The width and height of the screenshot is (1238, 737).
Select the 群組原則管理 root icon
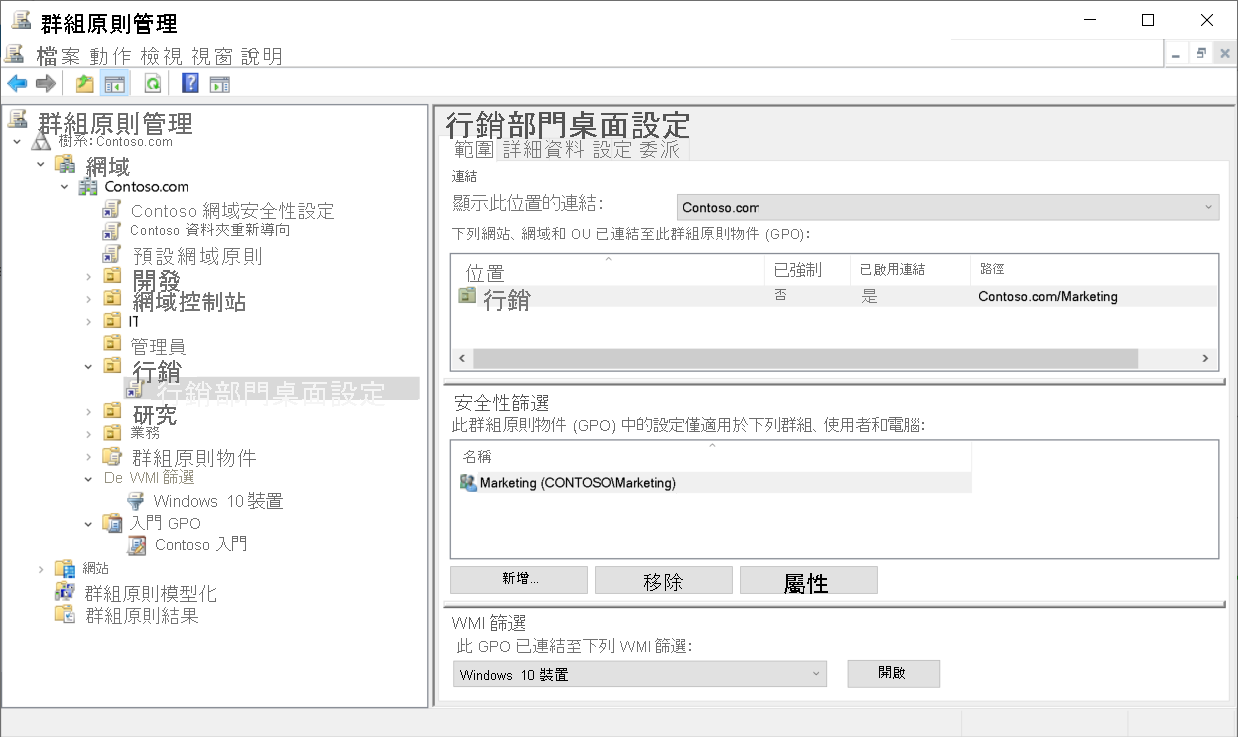(15, 118)
